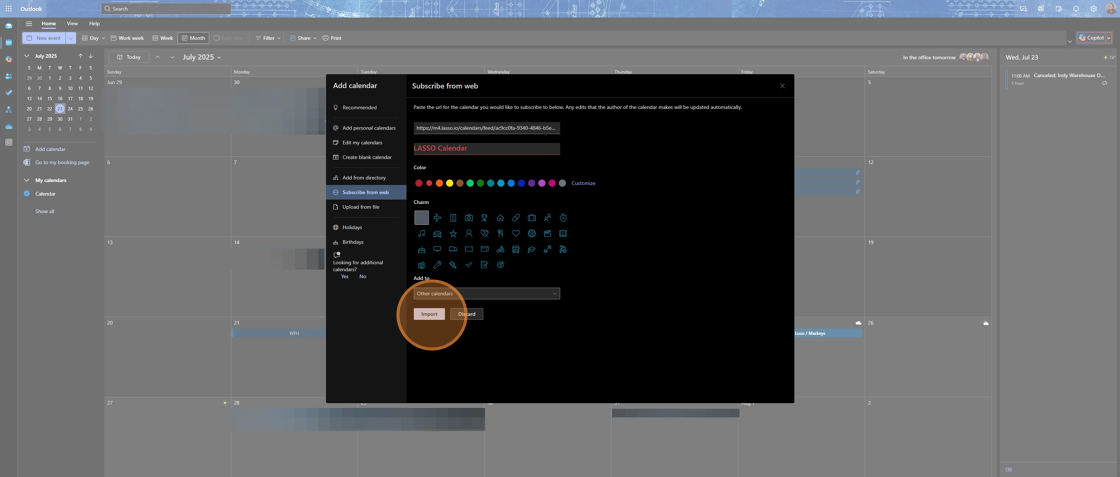The height and width of the screenshot is (477, 1120).
Task: Open OneDrive cloud icon in app rail
Action: tap(9, 126)
